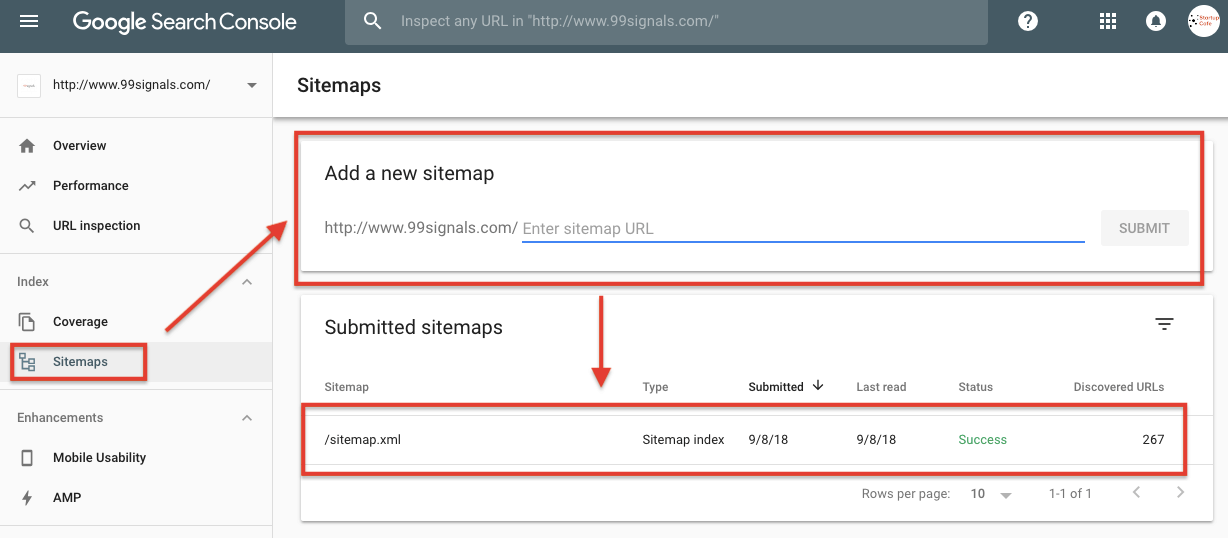Screen dimensions: 1228x538
Task: Change Rows per page dropdown
Action: pyautogui.click(x=991, y=494)
